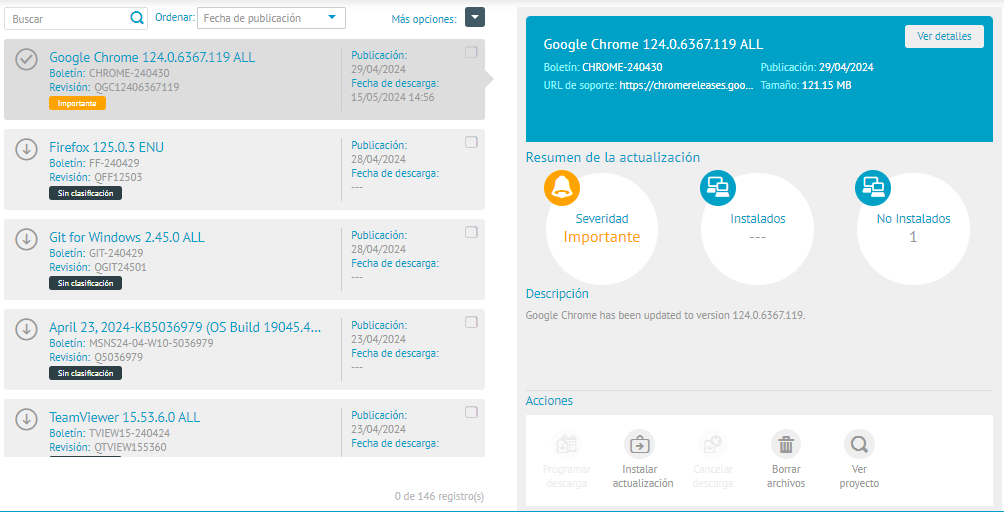The width and height of the screenshot is (1004, 512).
Task: Click the orange bell Severidad icon
Action: 562,187
